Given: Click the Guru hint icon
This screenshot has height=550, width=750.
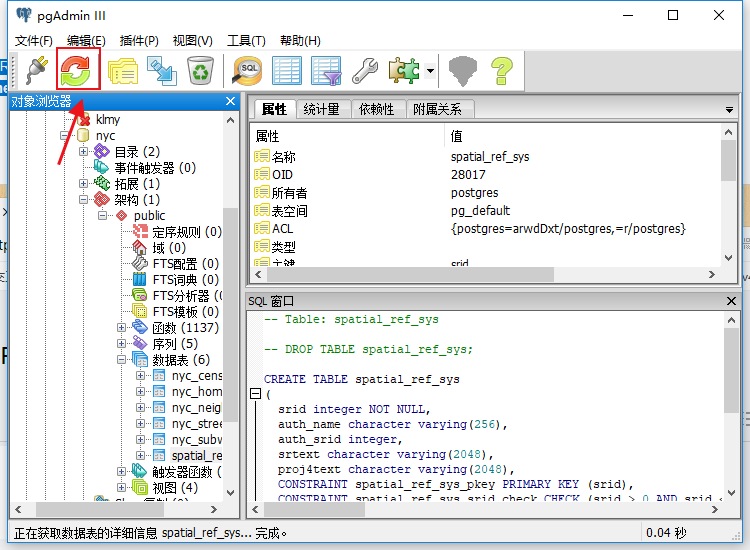Looking at the screenshot, I should (463, 71).
